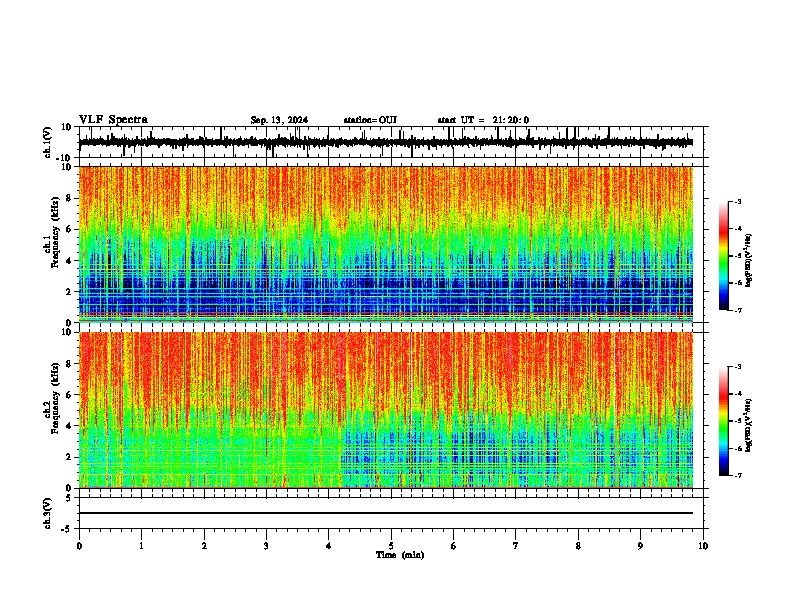The image size is (792, 612).
Task: Click the ch.1 voltage waveform trace
Action: (x=386, y=142)
